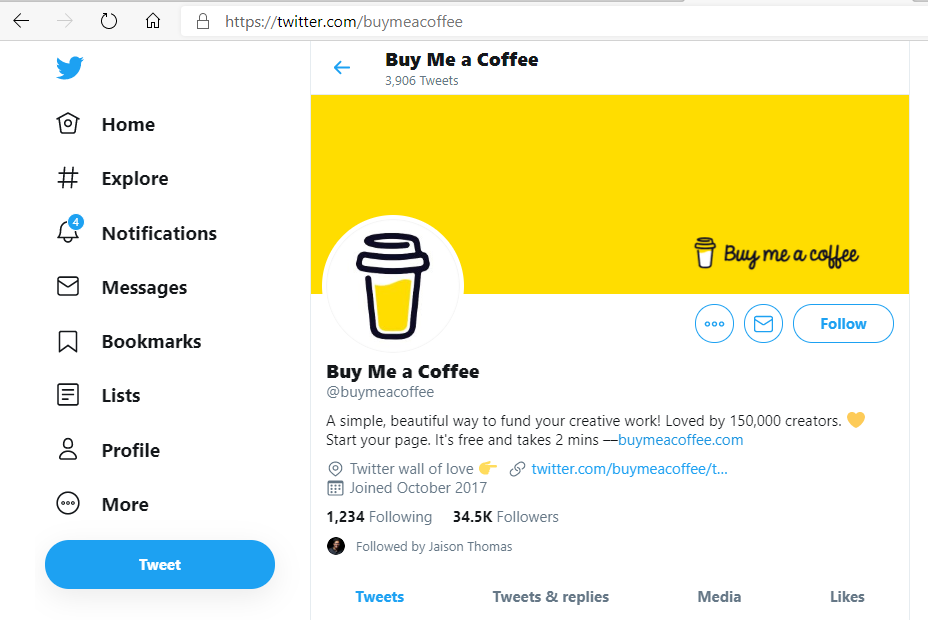Click the Twitter bird logo

tap(69, 68)
